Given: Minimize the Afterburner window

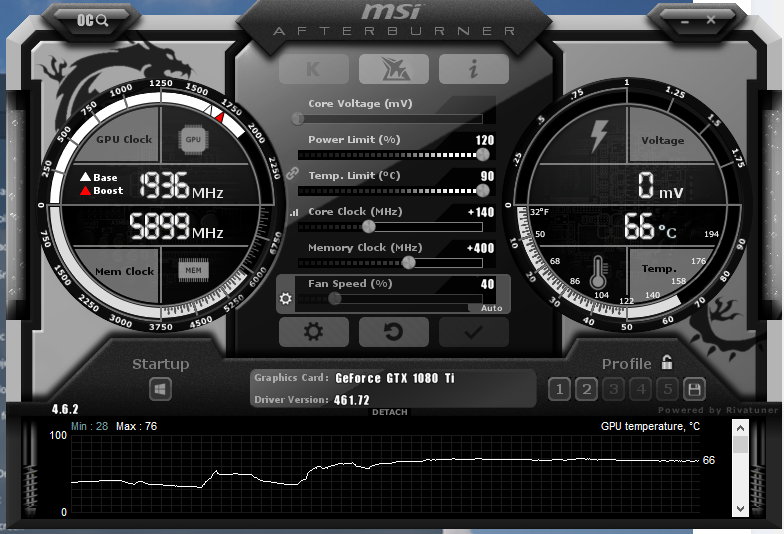Looking at the screenshot, I should coord(684,21).
